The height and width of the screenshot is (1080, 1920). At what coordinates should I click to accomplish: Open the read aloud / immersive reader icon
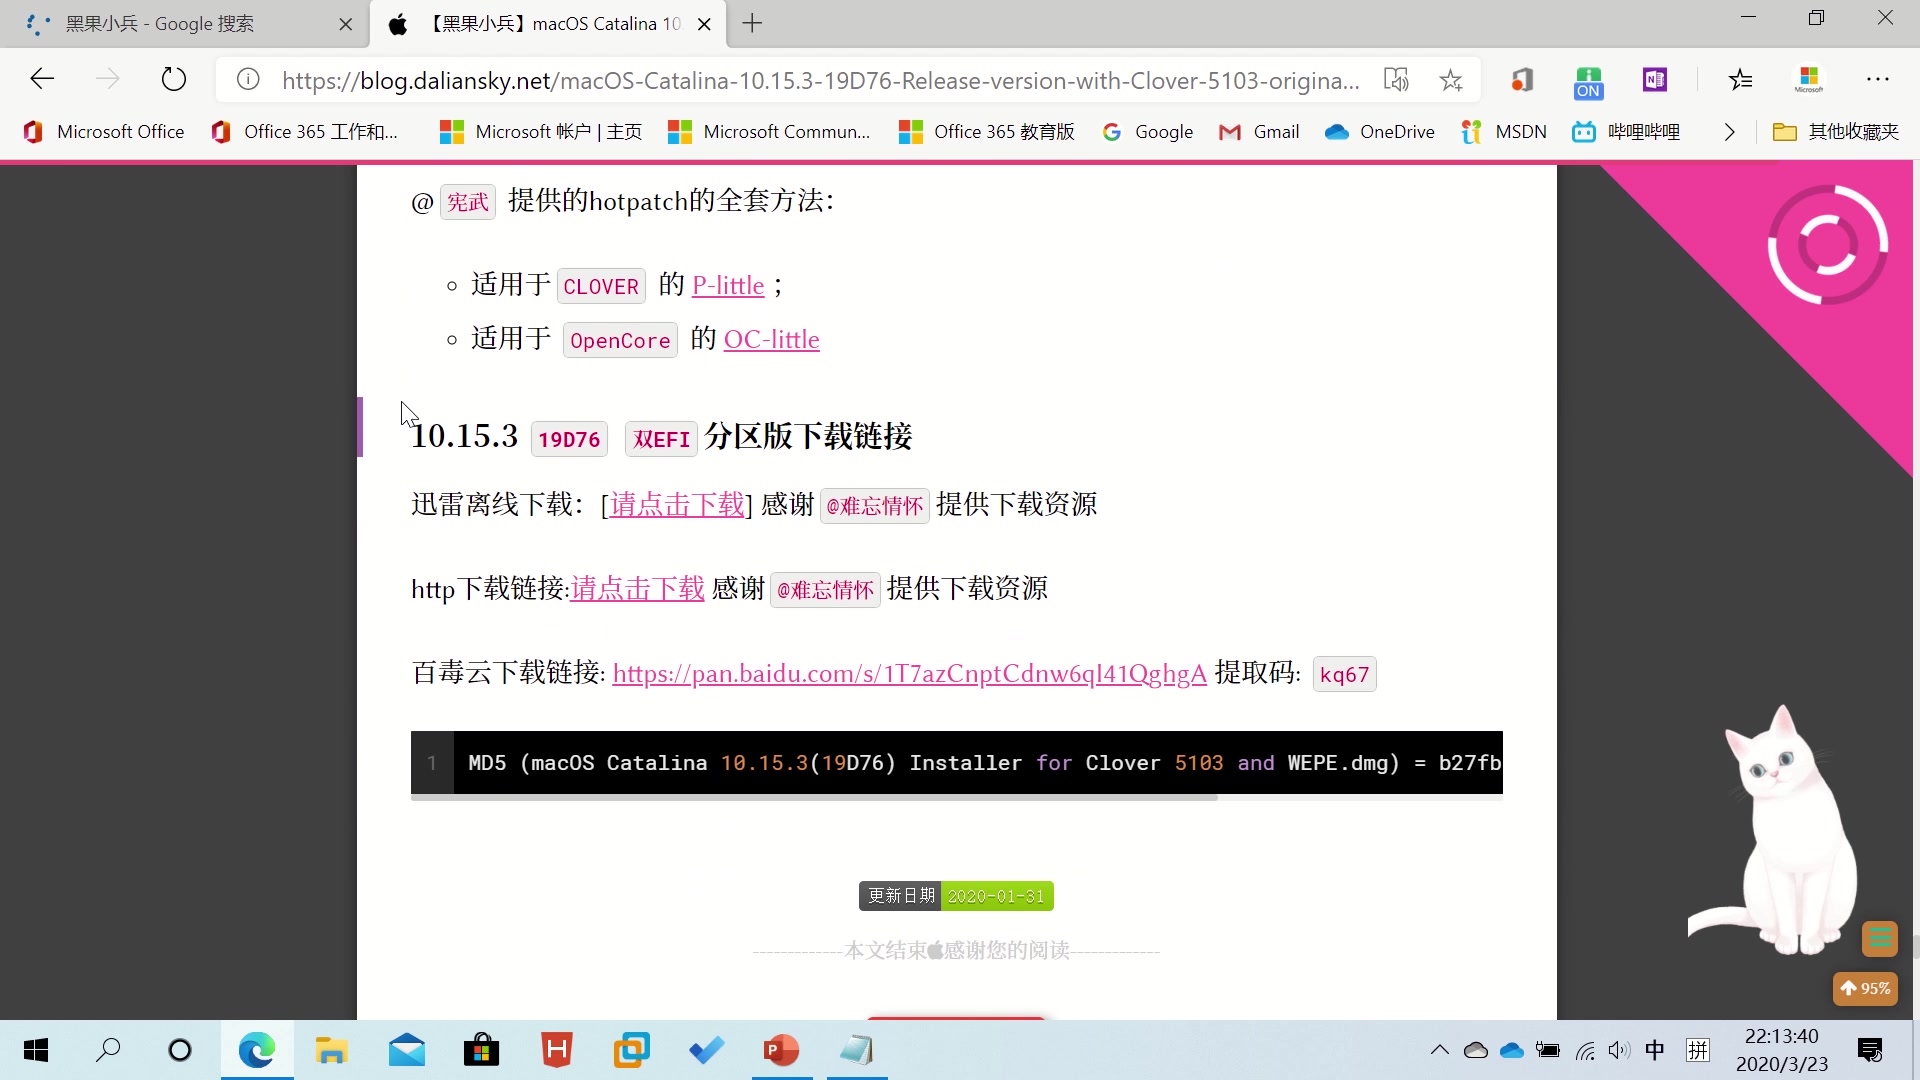click(1396, 80)
